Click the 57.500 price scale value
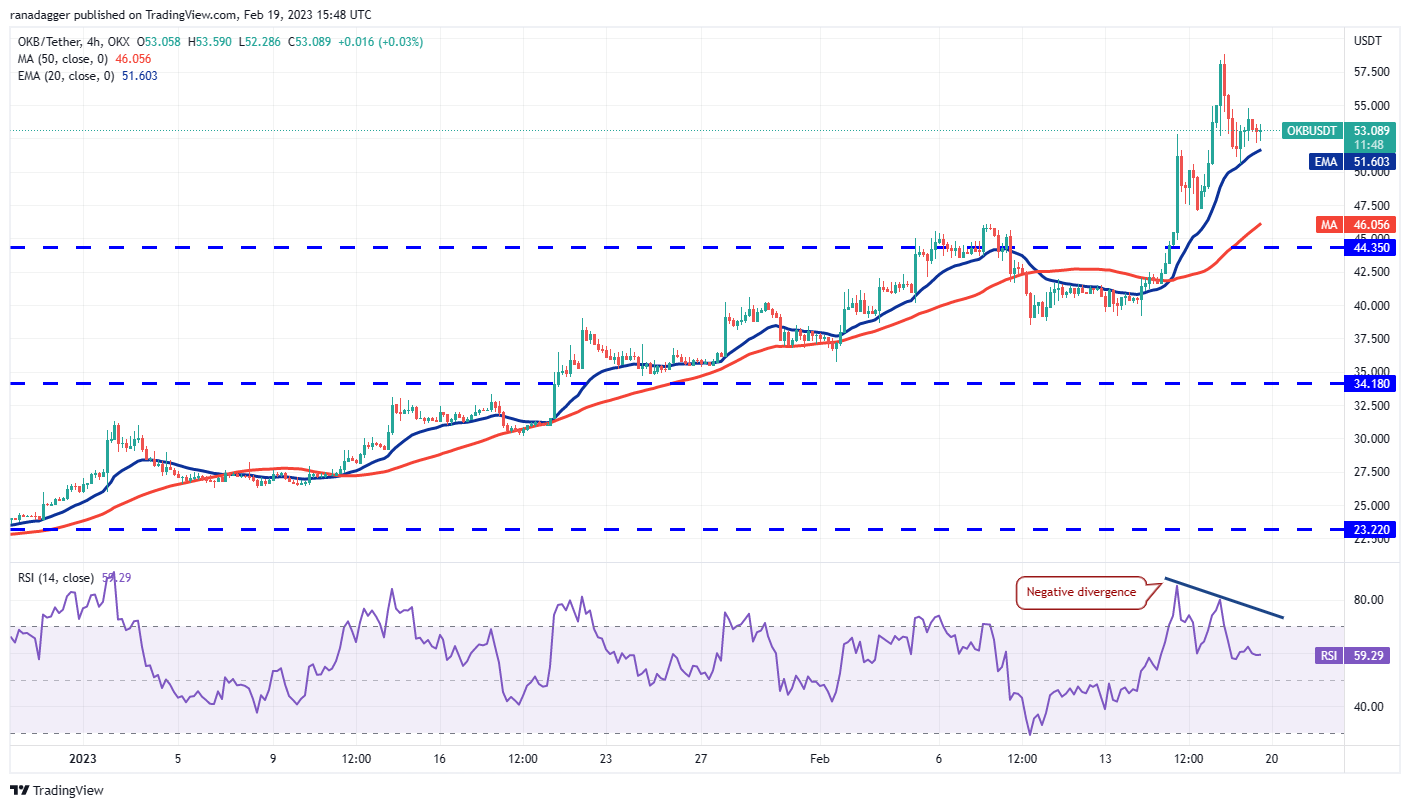Image resolution: width=1410 pixels, height=808 pixels. point(1372,72)
